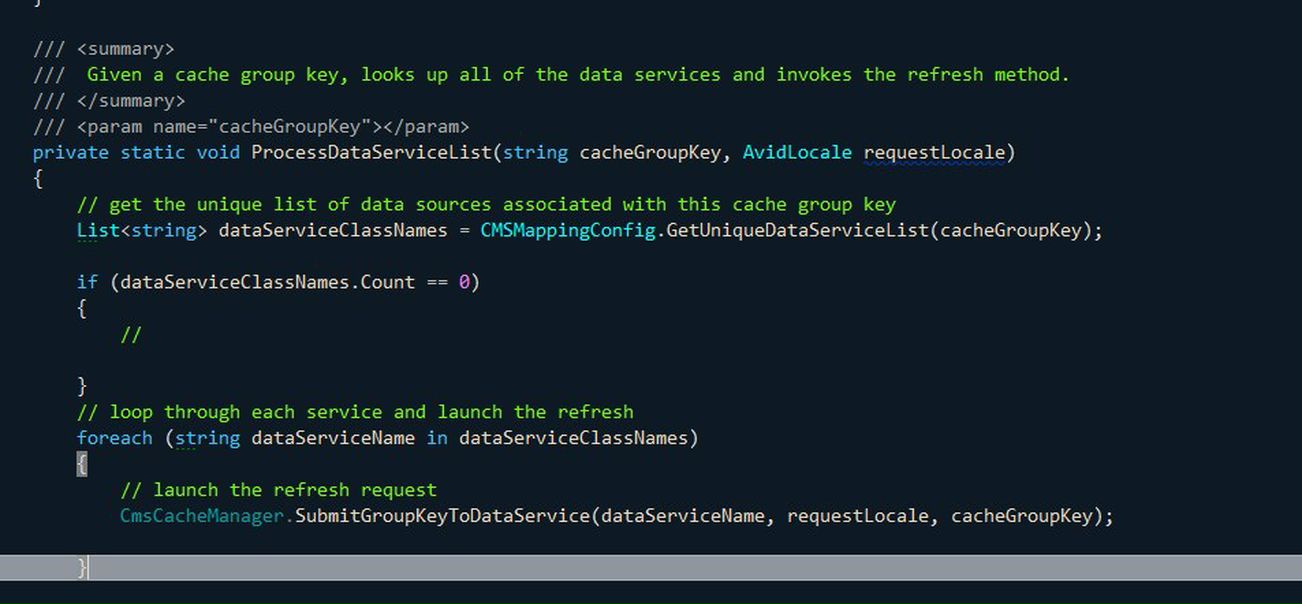Click the squiggly-underlined requestLocale parameter
The width and height of the screenshot is (1302, 604).
pos(934,152)
